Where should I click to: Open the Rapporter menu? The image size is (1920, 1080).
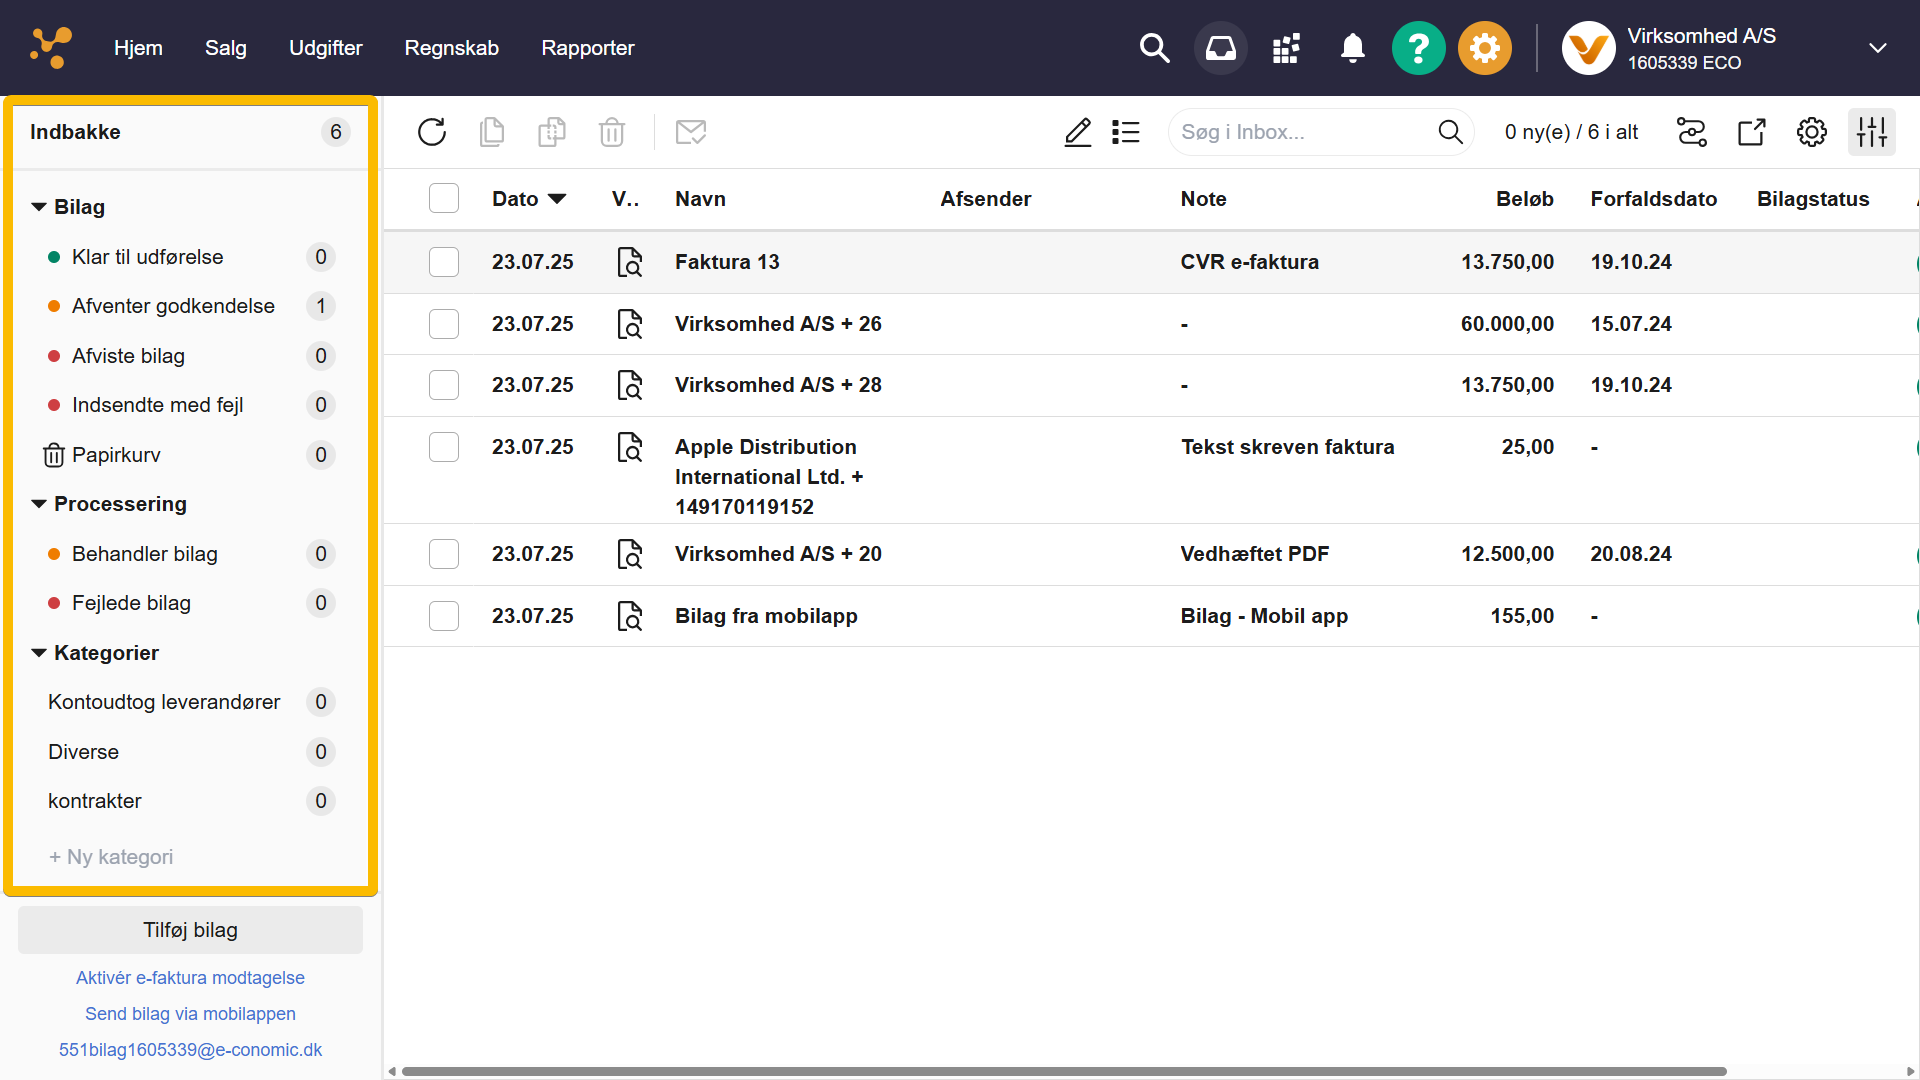tap(587, 48)
